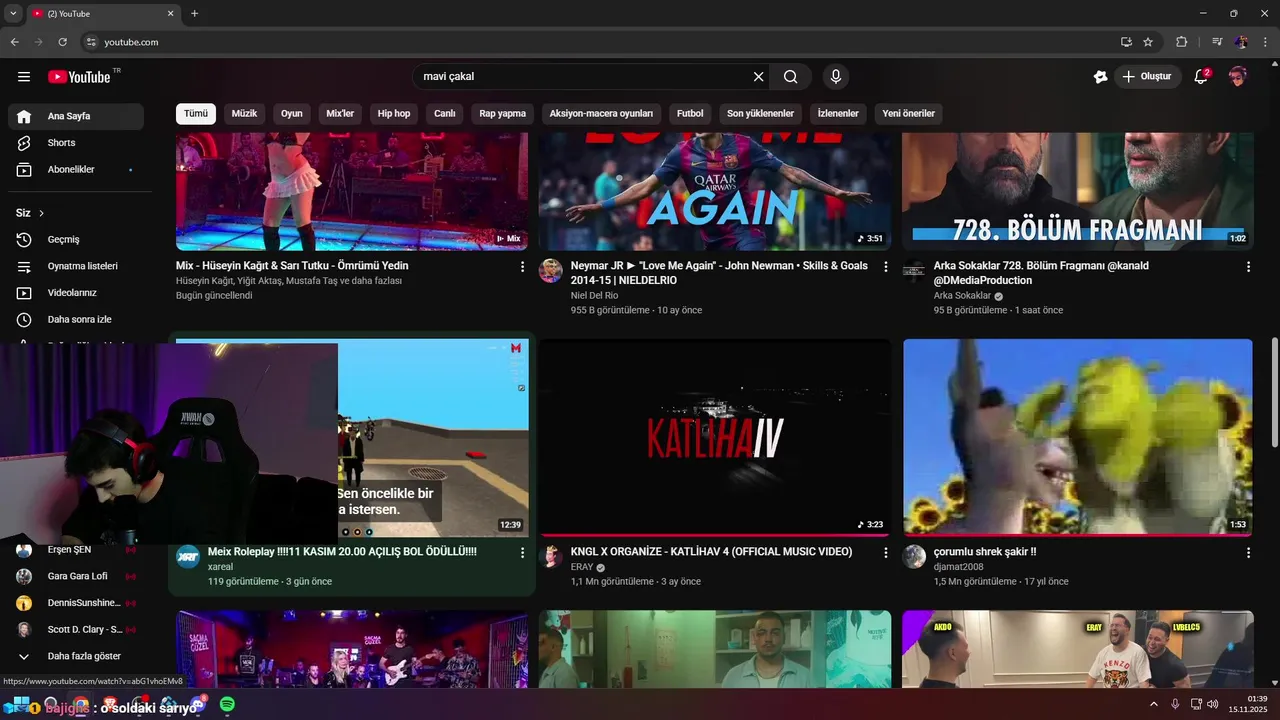This screenshot has height=720, width=1280.
Task: Open options menu for KATLİHAV 4 video
Action: (885, 553)
